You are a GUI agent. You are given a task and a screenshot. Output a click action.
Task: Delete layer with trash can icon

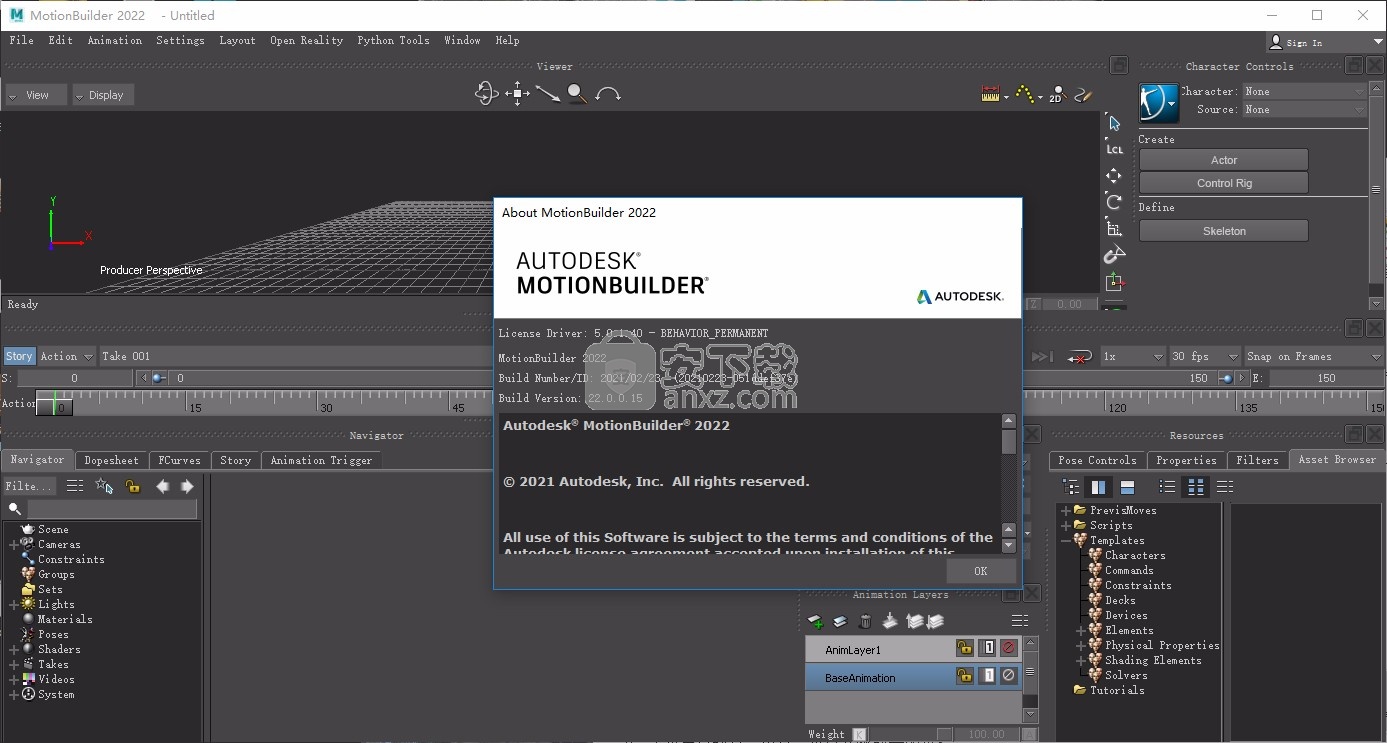[x=865, y=622]
